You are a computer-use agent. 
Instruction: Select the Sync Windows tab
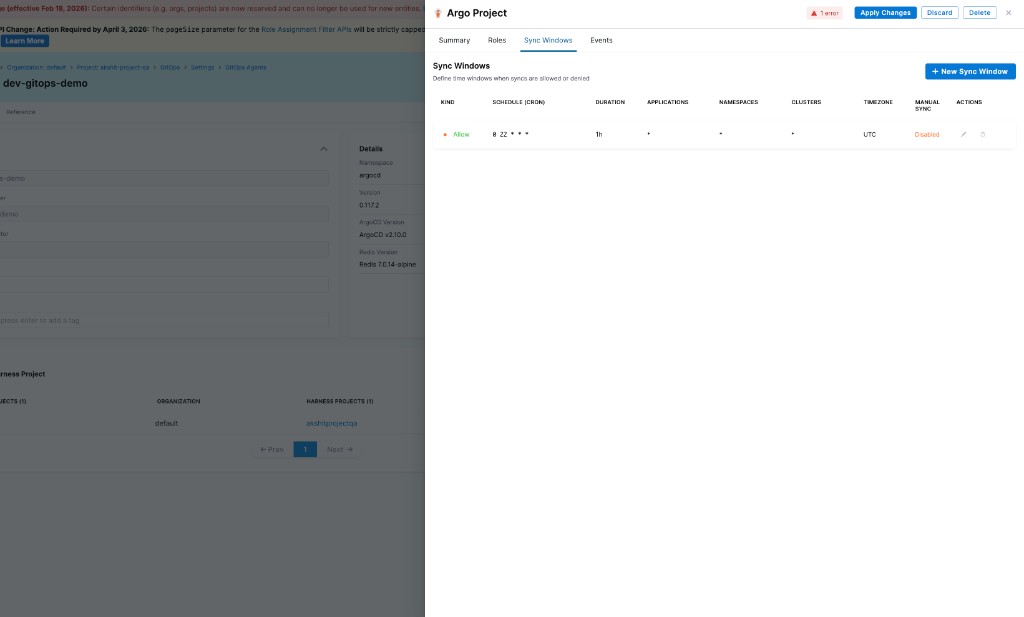click(x=548, y=40)
